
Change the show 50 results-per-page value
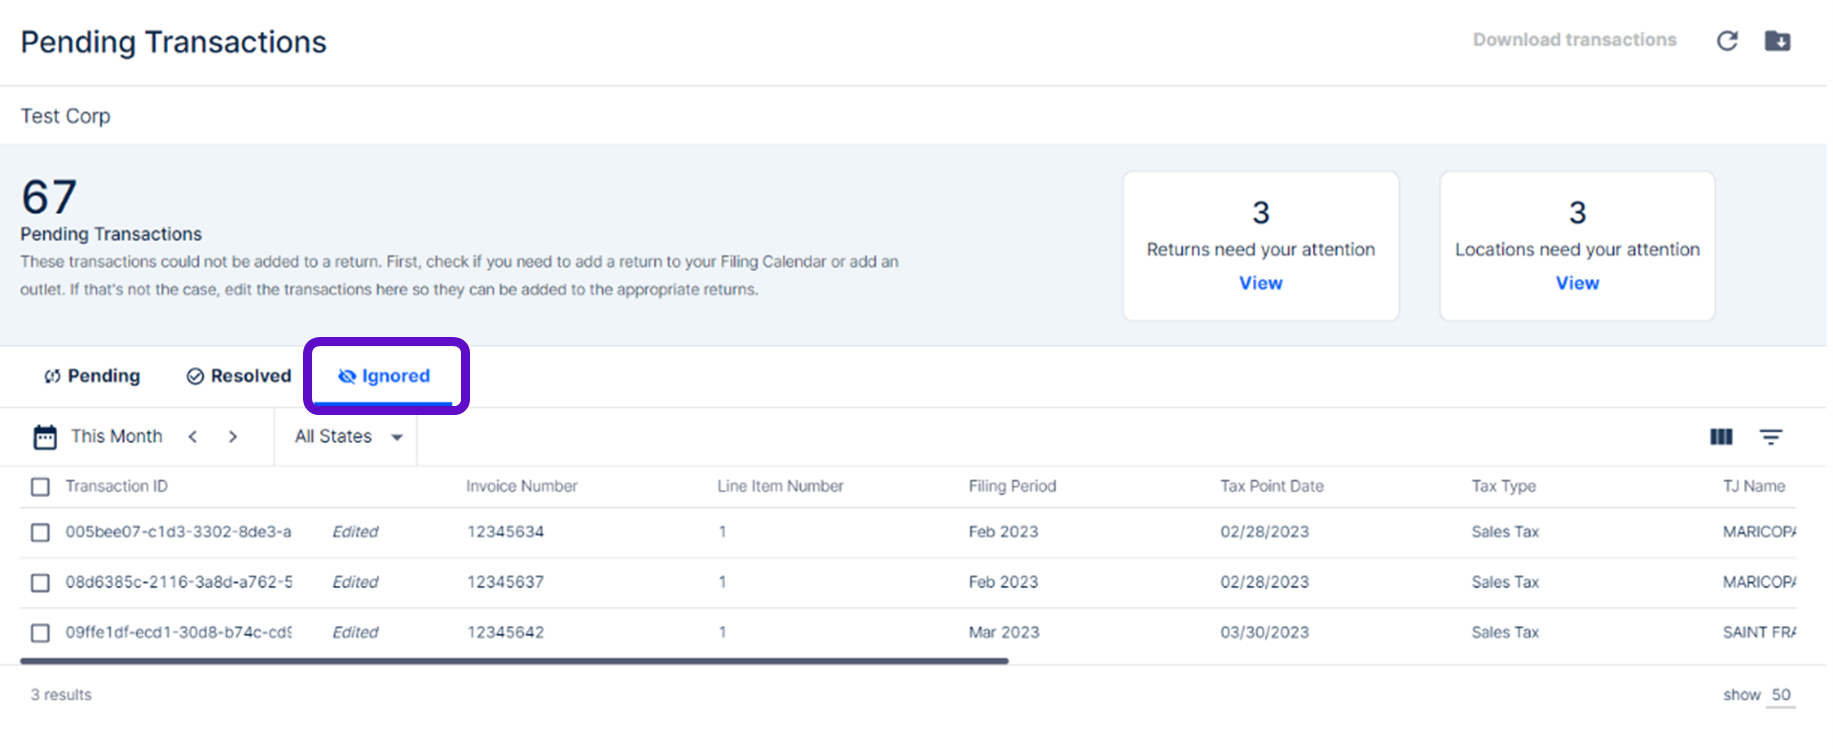1780,695
